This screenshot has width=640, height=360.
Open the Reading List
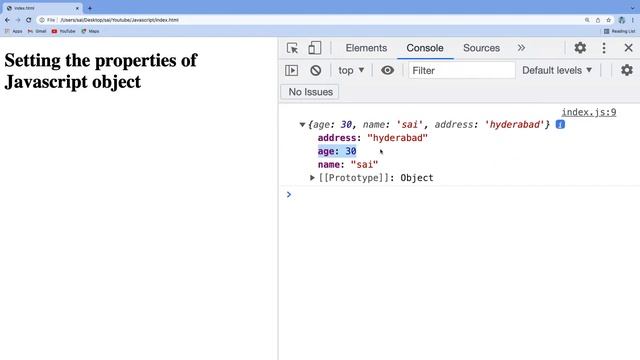619,31
